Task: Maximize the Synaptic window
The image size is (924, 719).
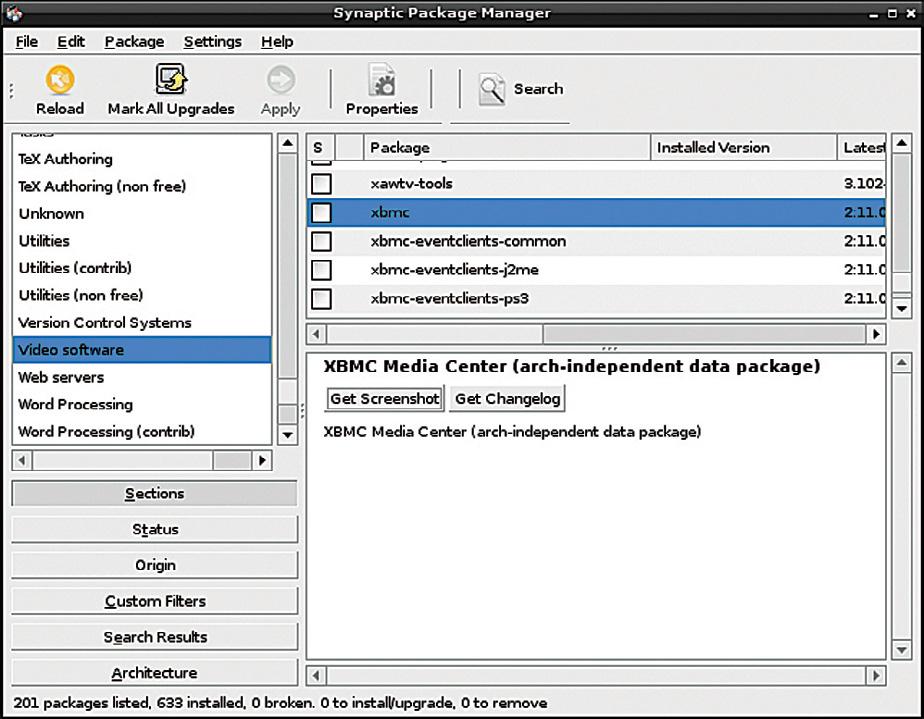Action: (893, 13)
